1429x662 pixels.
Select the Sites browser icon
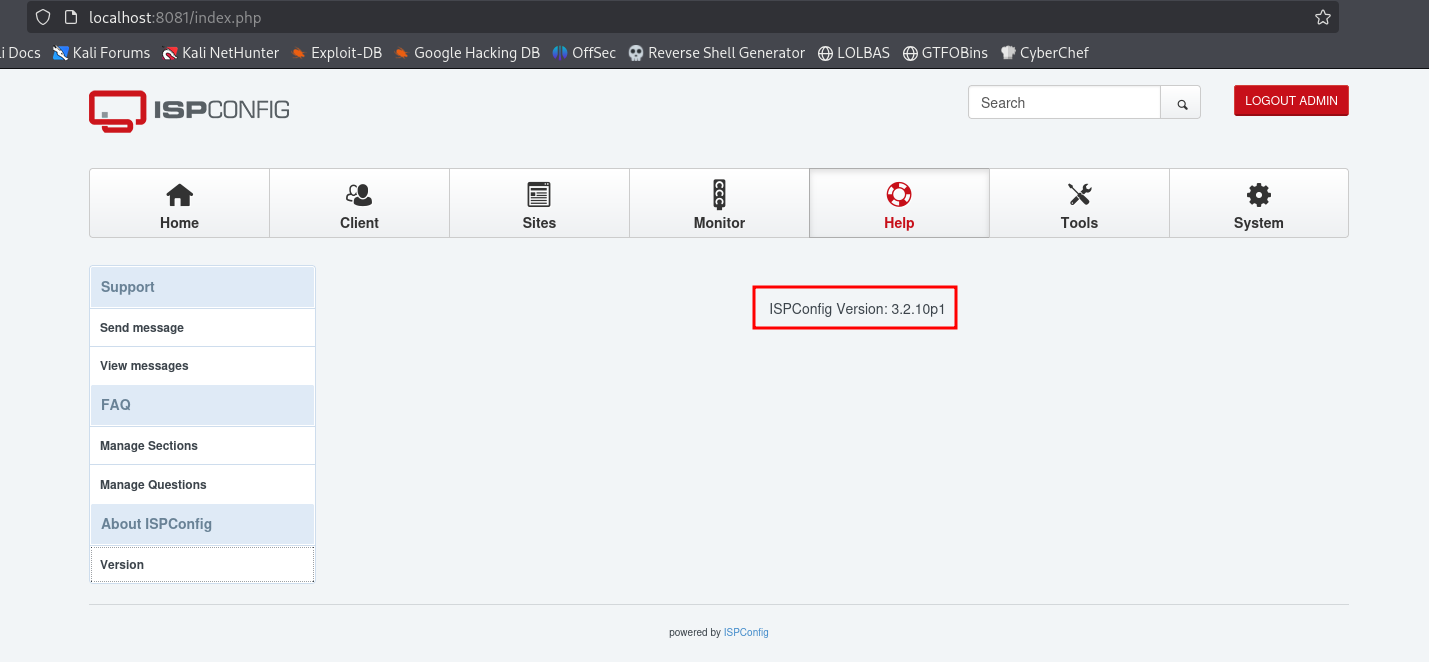(539, 194)
